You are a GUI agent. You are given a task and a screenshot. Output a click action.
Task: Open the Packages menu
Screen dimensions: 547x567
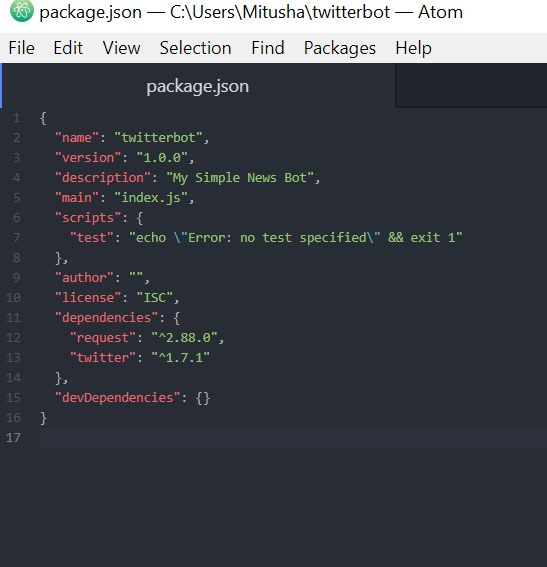tap(339, 48)
